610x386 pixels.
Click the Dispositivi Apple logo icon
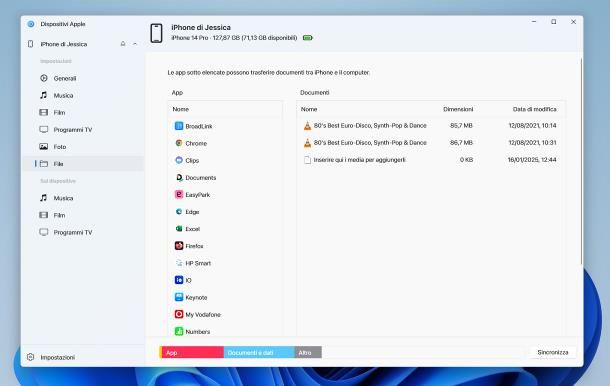pos(31,24)
